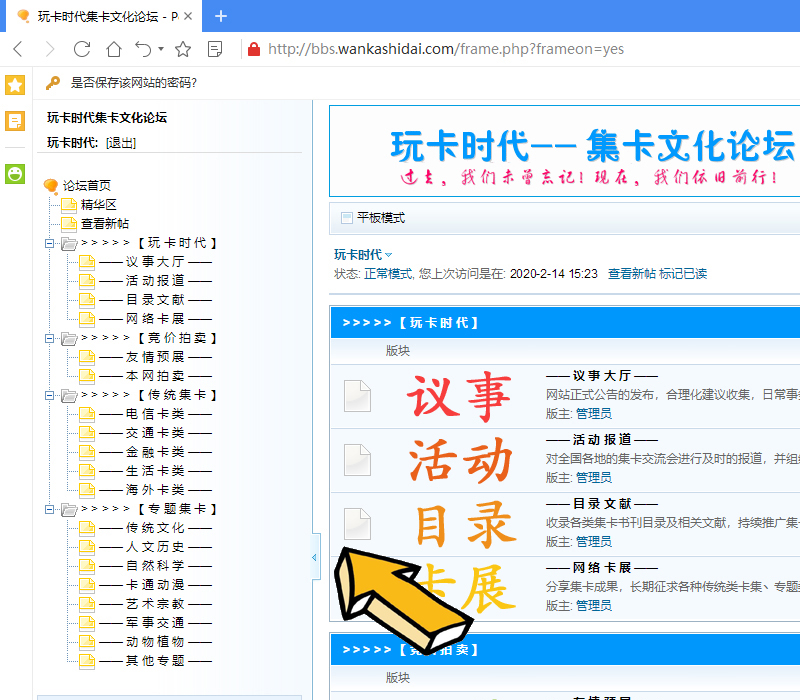Click the address bar URL field

tap(445, 49)
